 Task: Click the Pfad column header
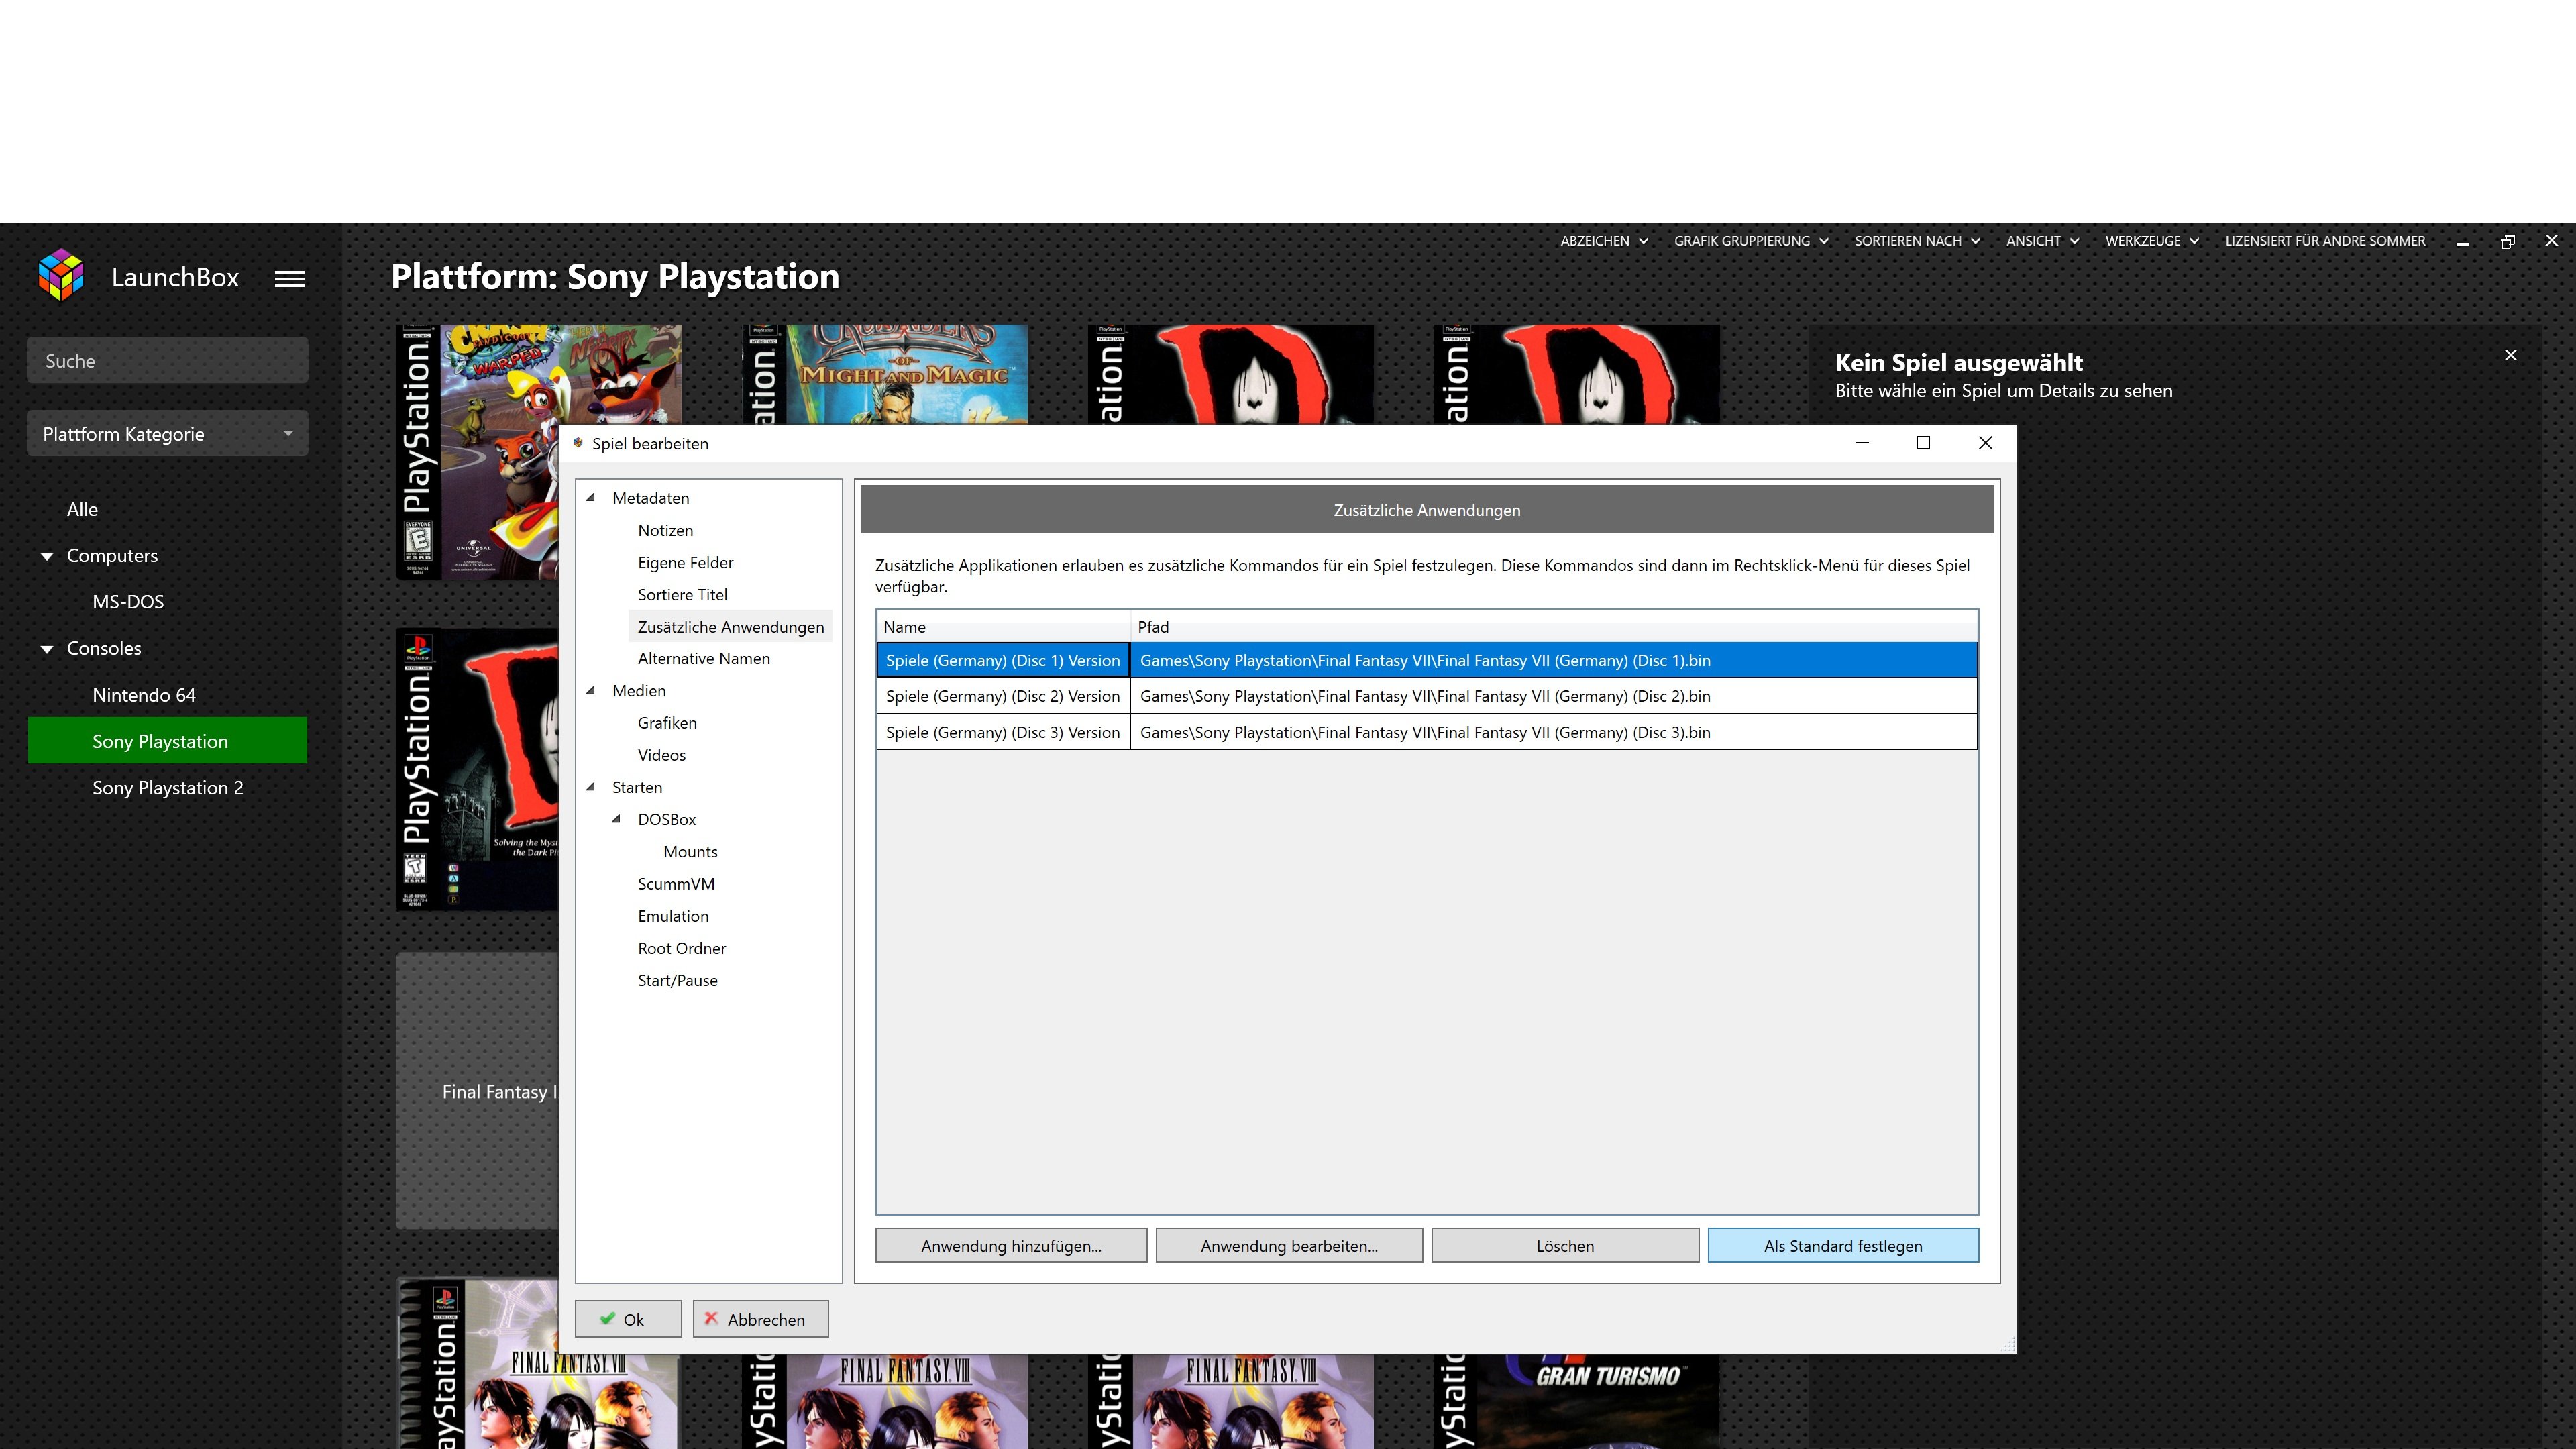pyautogui.click(x=1554, y=626)
